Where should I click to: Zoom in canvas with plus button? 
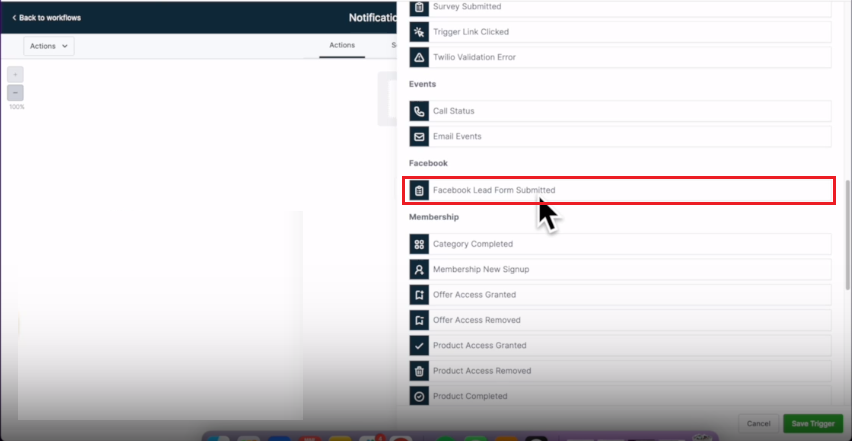[x=15, y=74]
